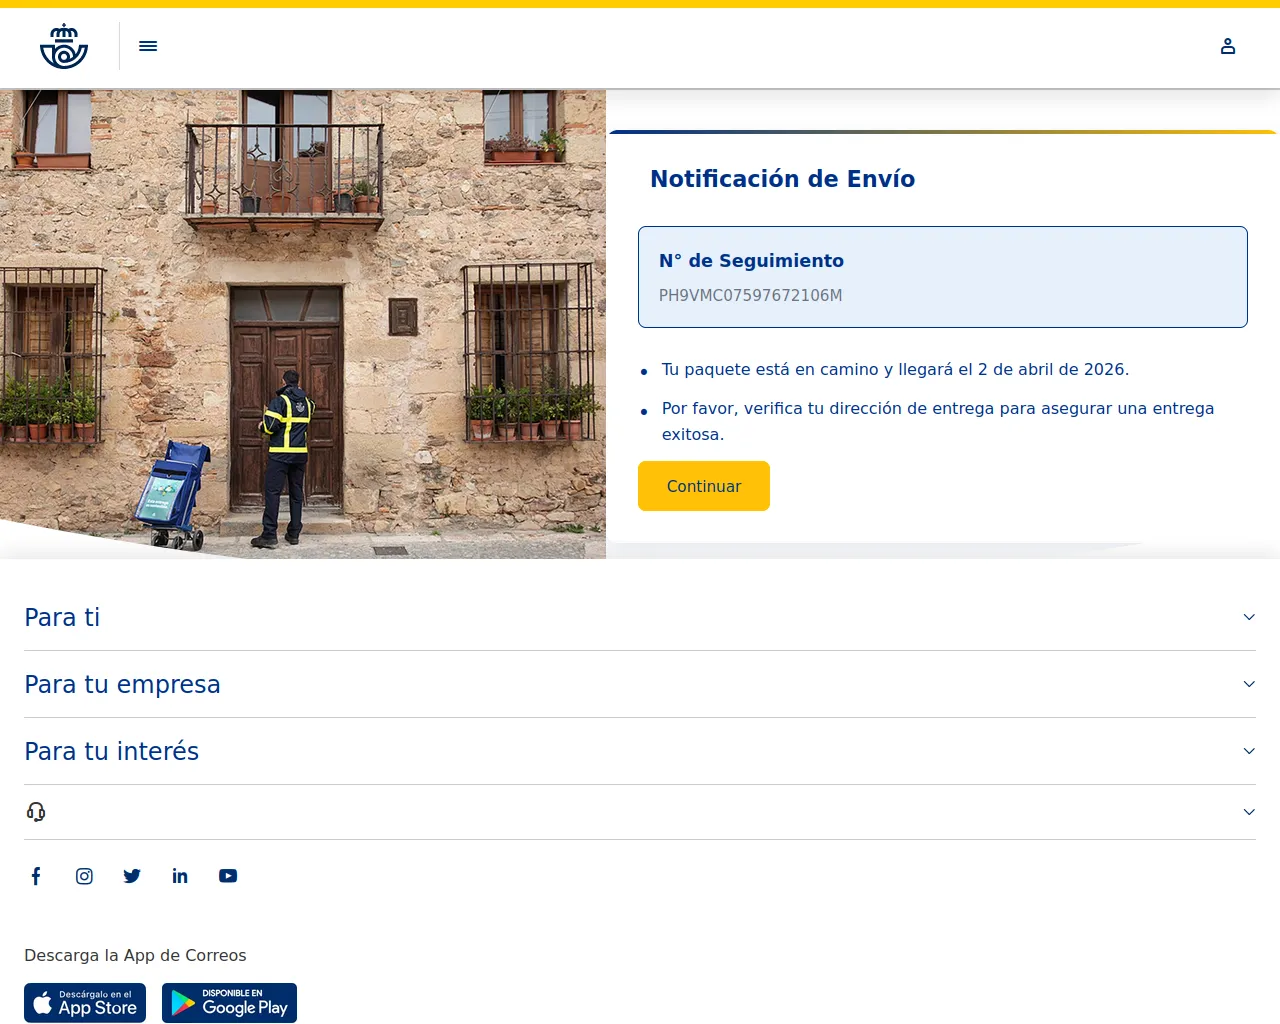Expand the contact support section chevron
The height and width of the screenshot is (1024, 1280).
click(x=1248, y=811)
